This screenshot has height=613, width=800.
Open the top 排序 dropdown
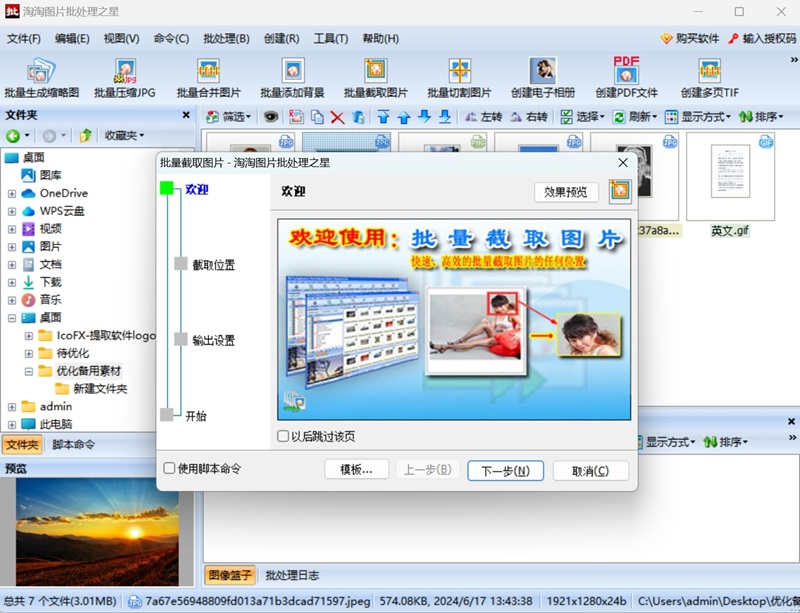coord(761,117)
